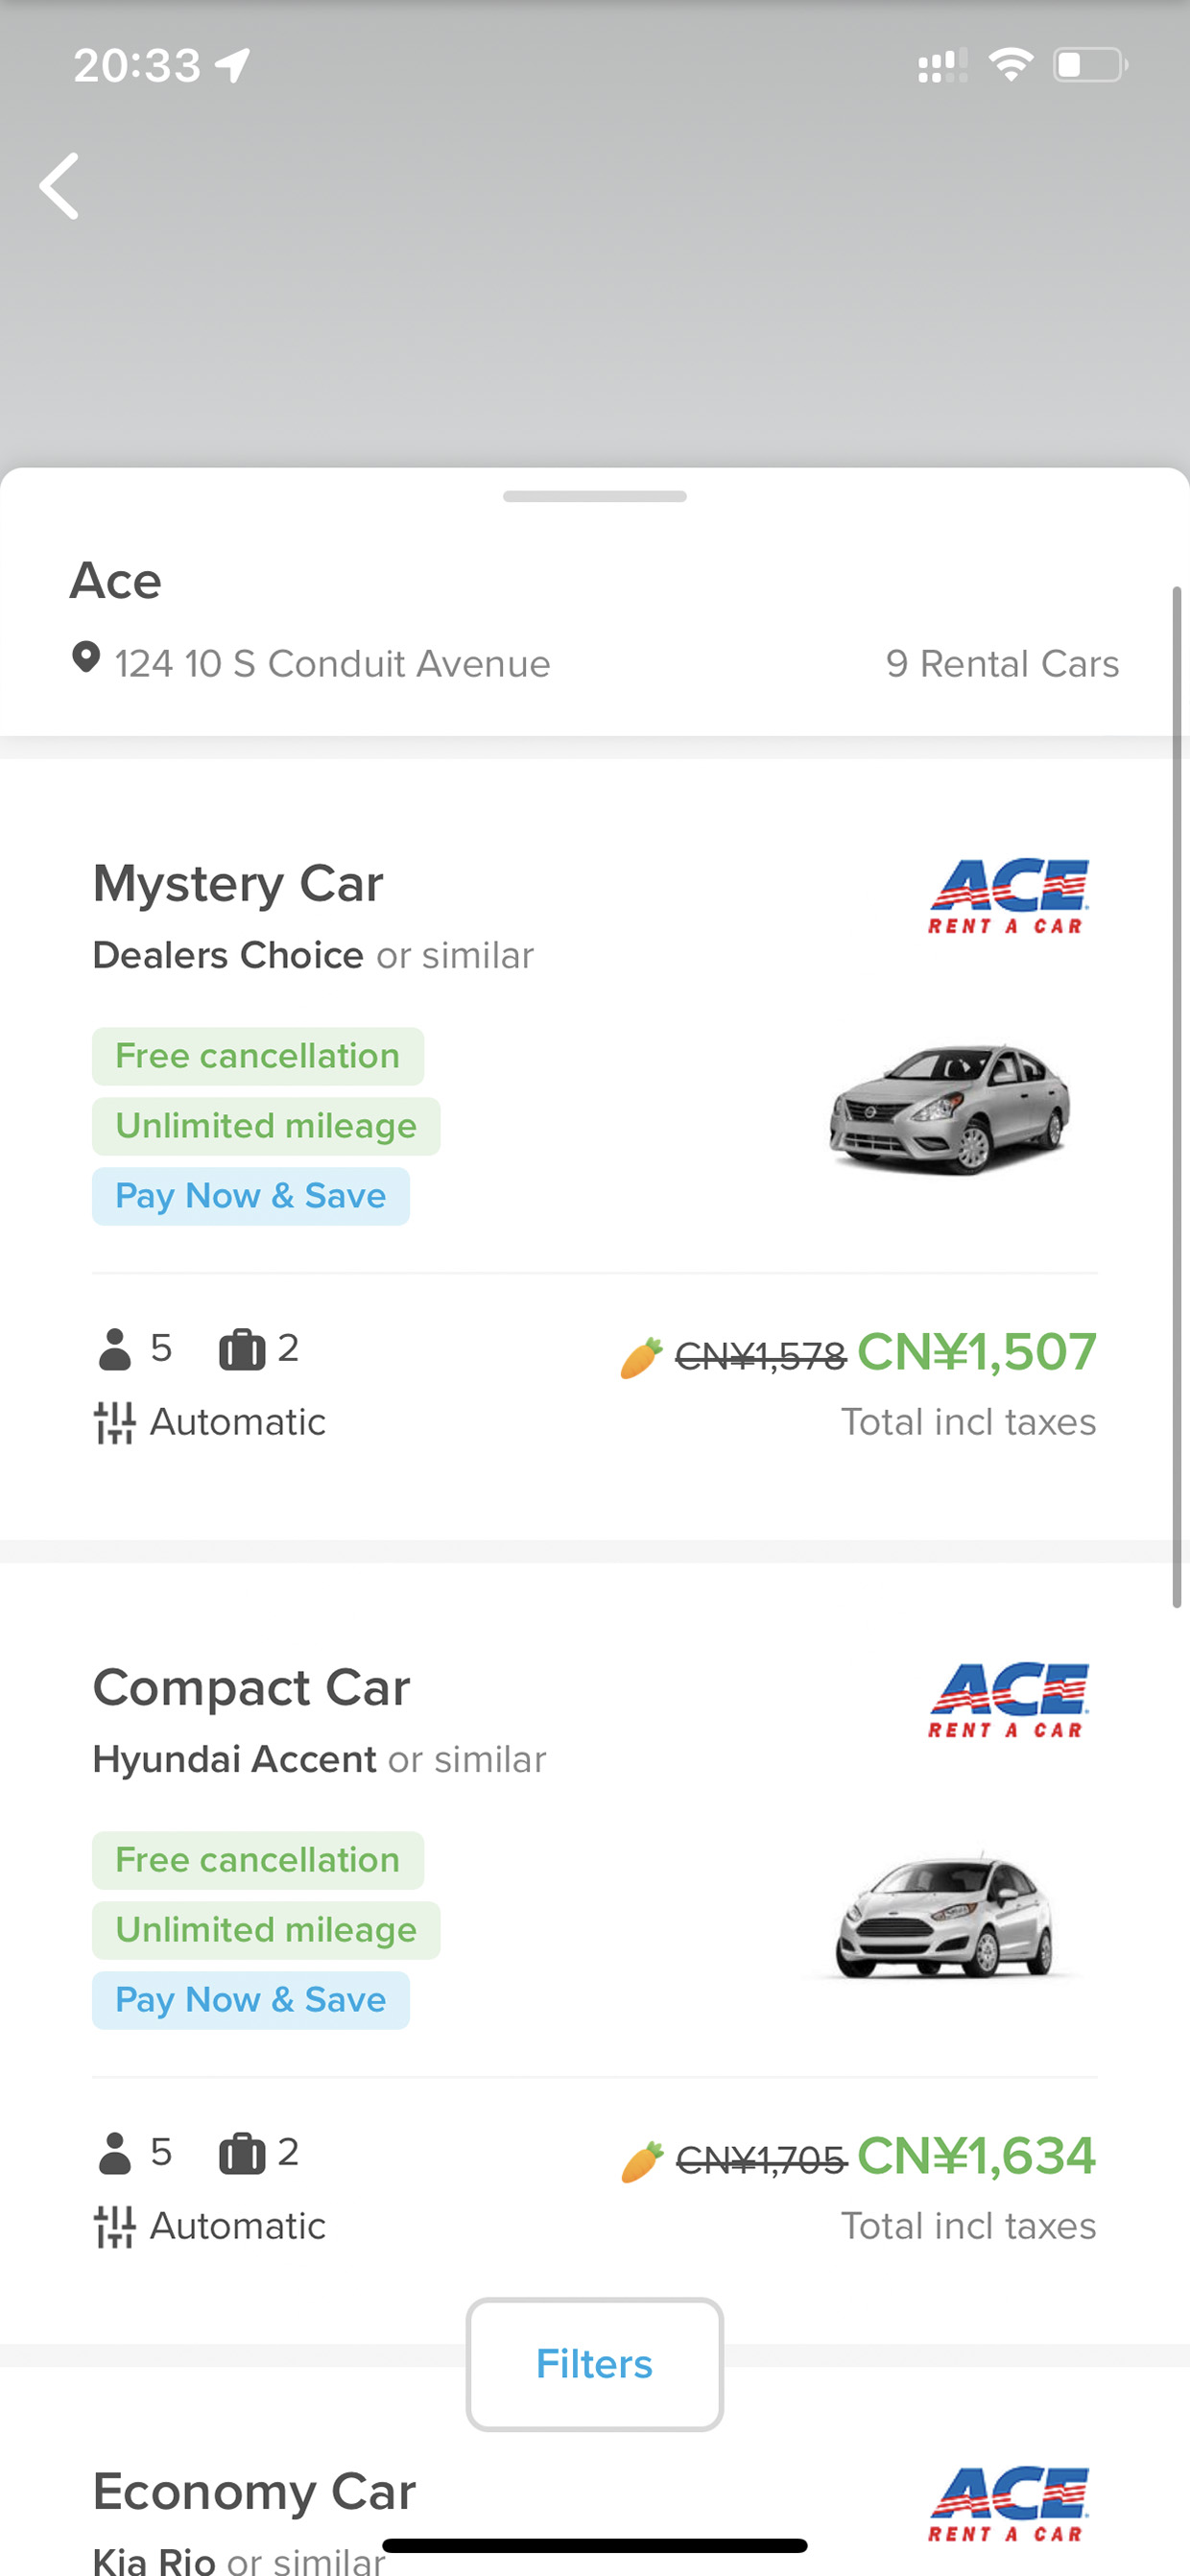The image size is (1190, 2576).
Task: Tap the back arrow icon
Action: point(59,186)
